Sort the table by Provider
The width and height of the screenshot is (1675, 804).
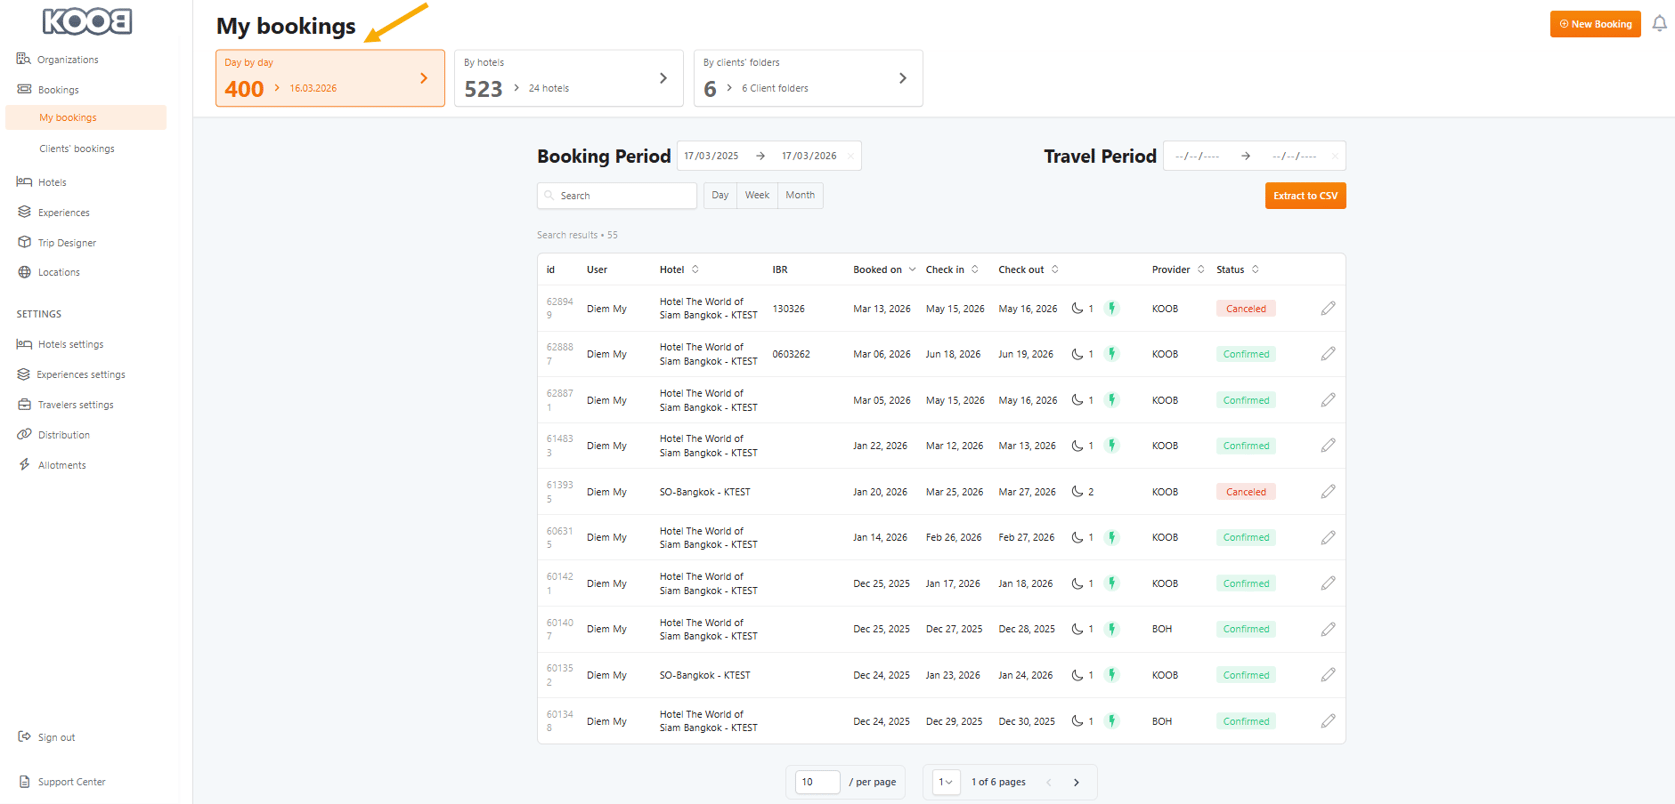(1201, 270)
